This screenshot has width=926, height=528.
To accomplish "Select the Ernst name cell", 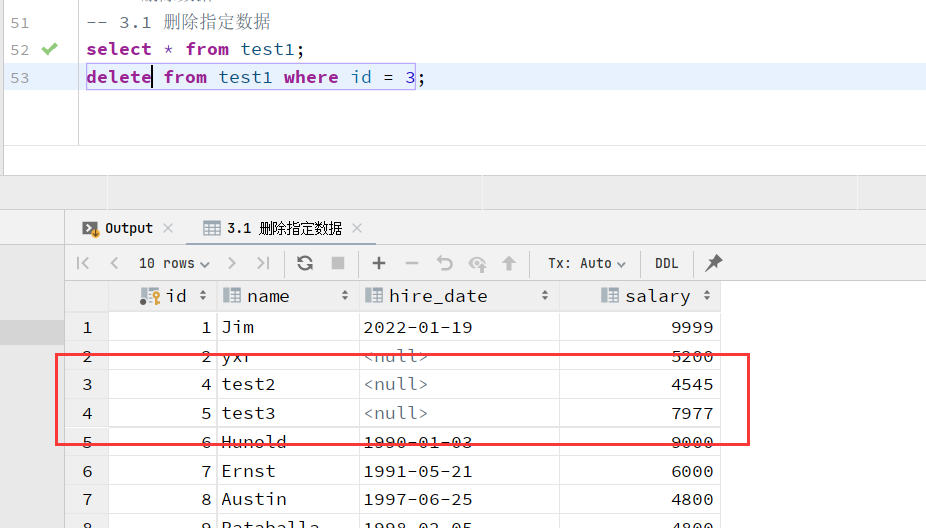I will tap(288, 471).
